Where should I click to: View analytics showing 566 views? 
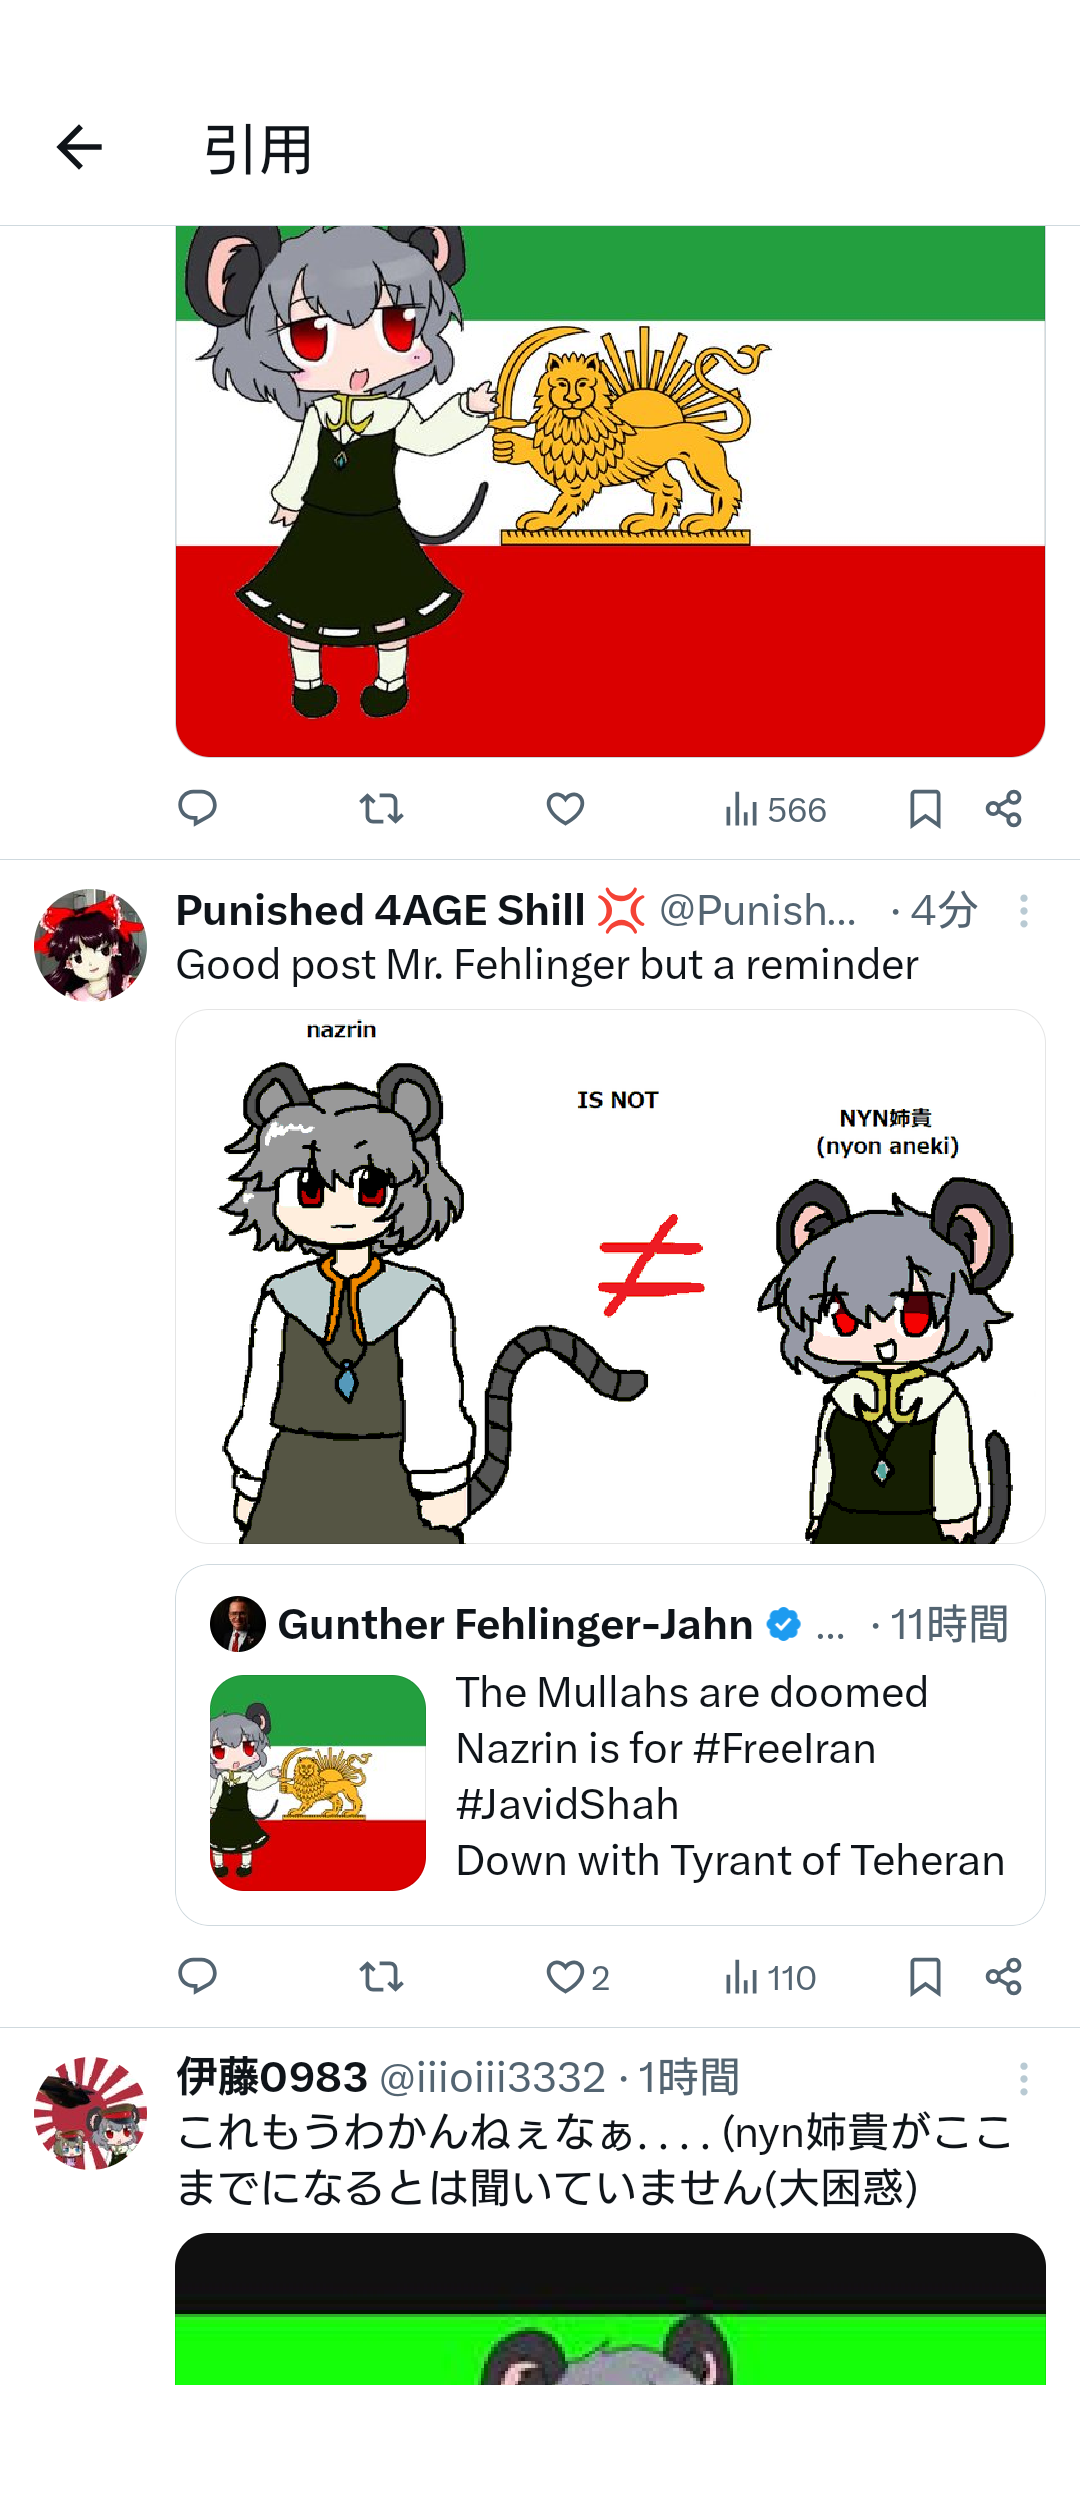pyautogui.click(x=776, y=809)
